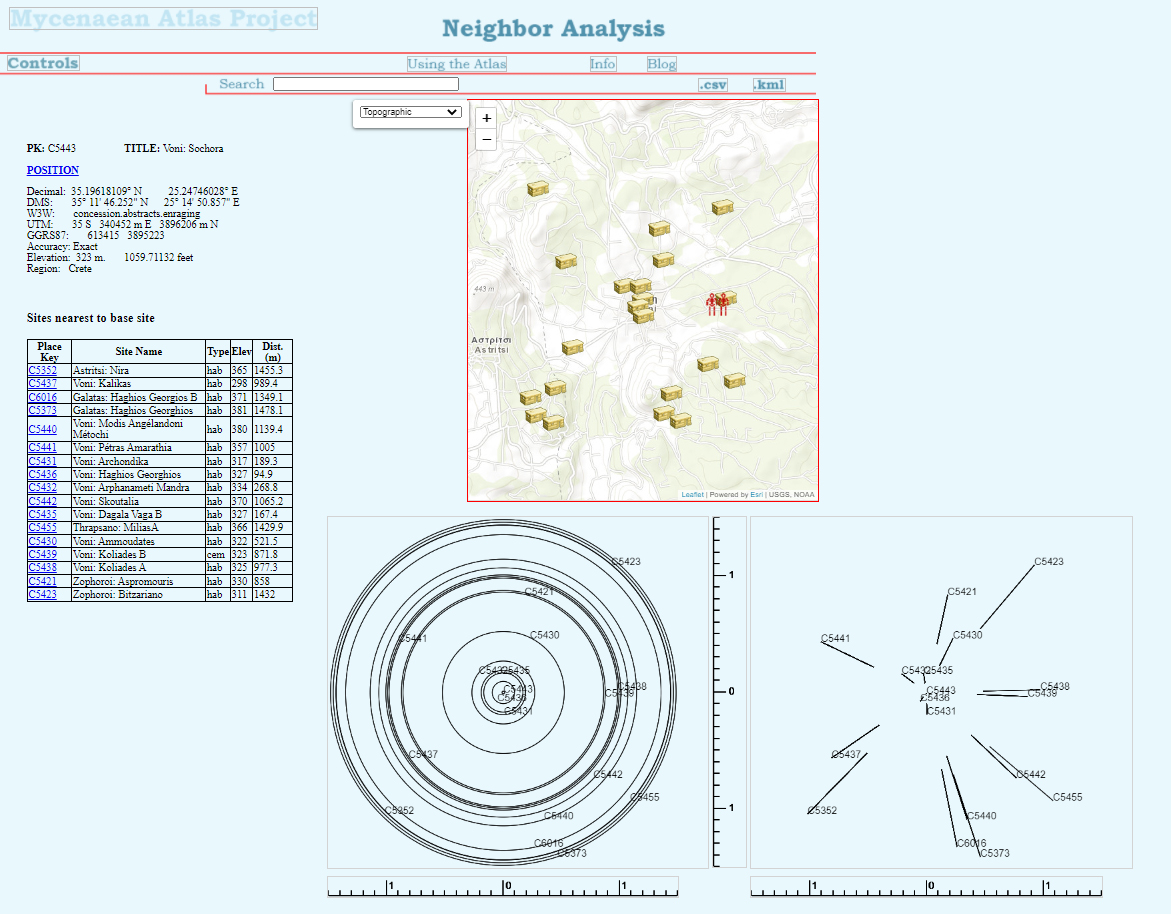Click habitation marker overlapping the red skeleton
1171x914 pixels.
point(728,297)
